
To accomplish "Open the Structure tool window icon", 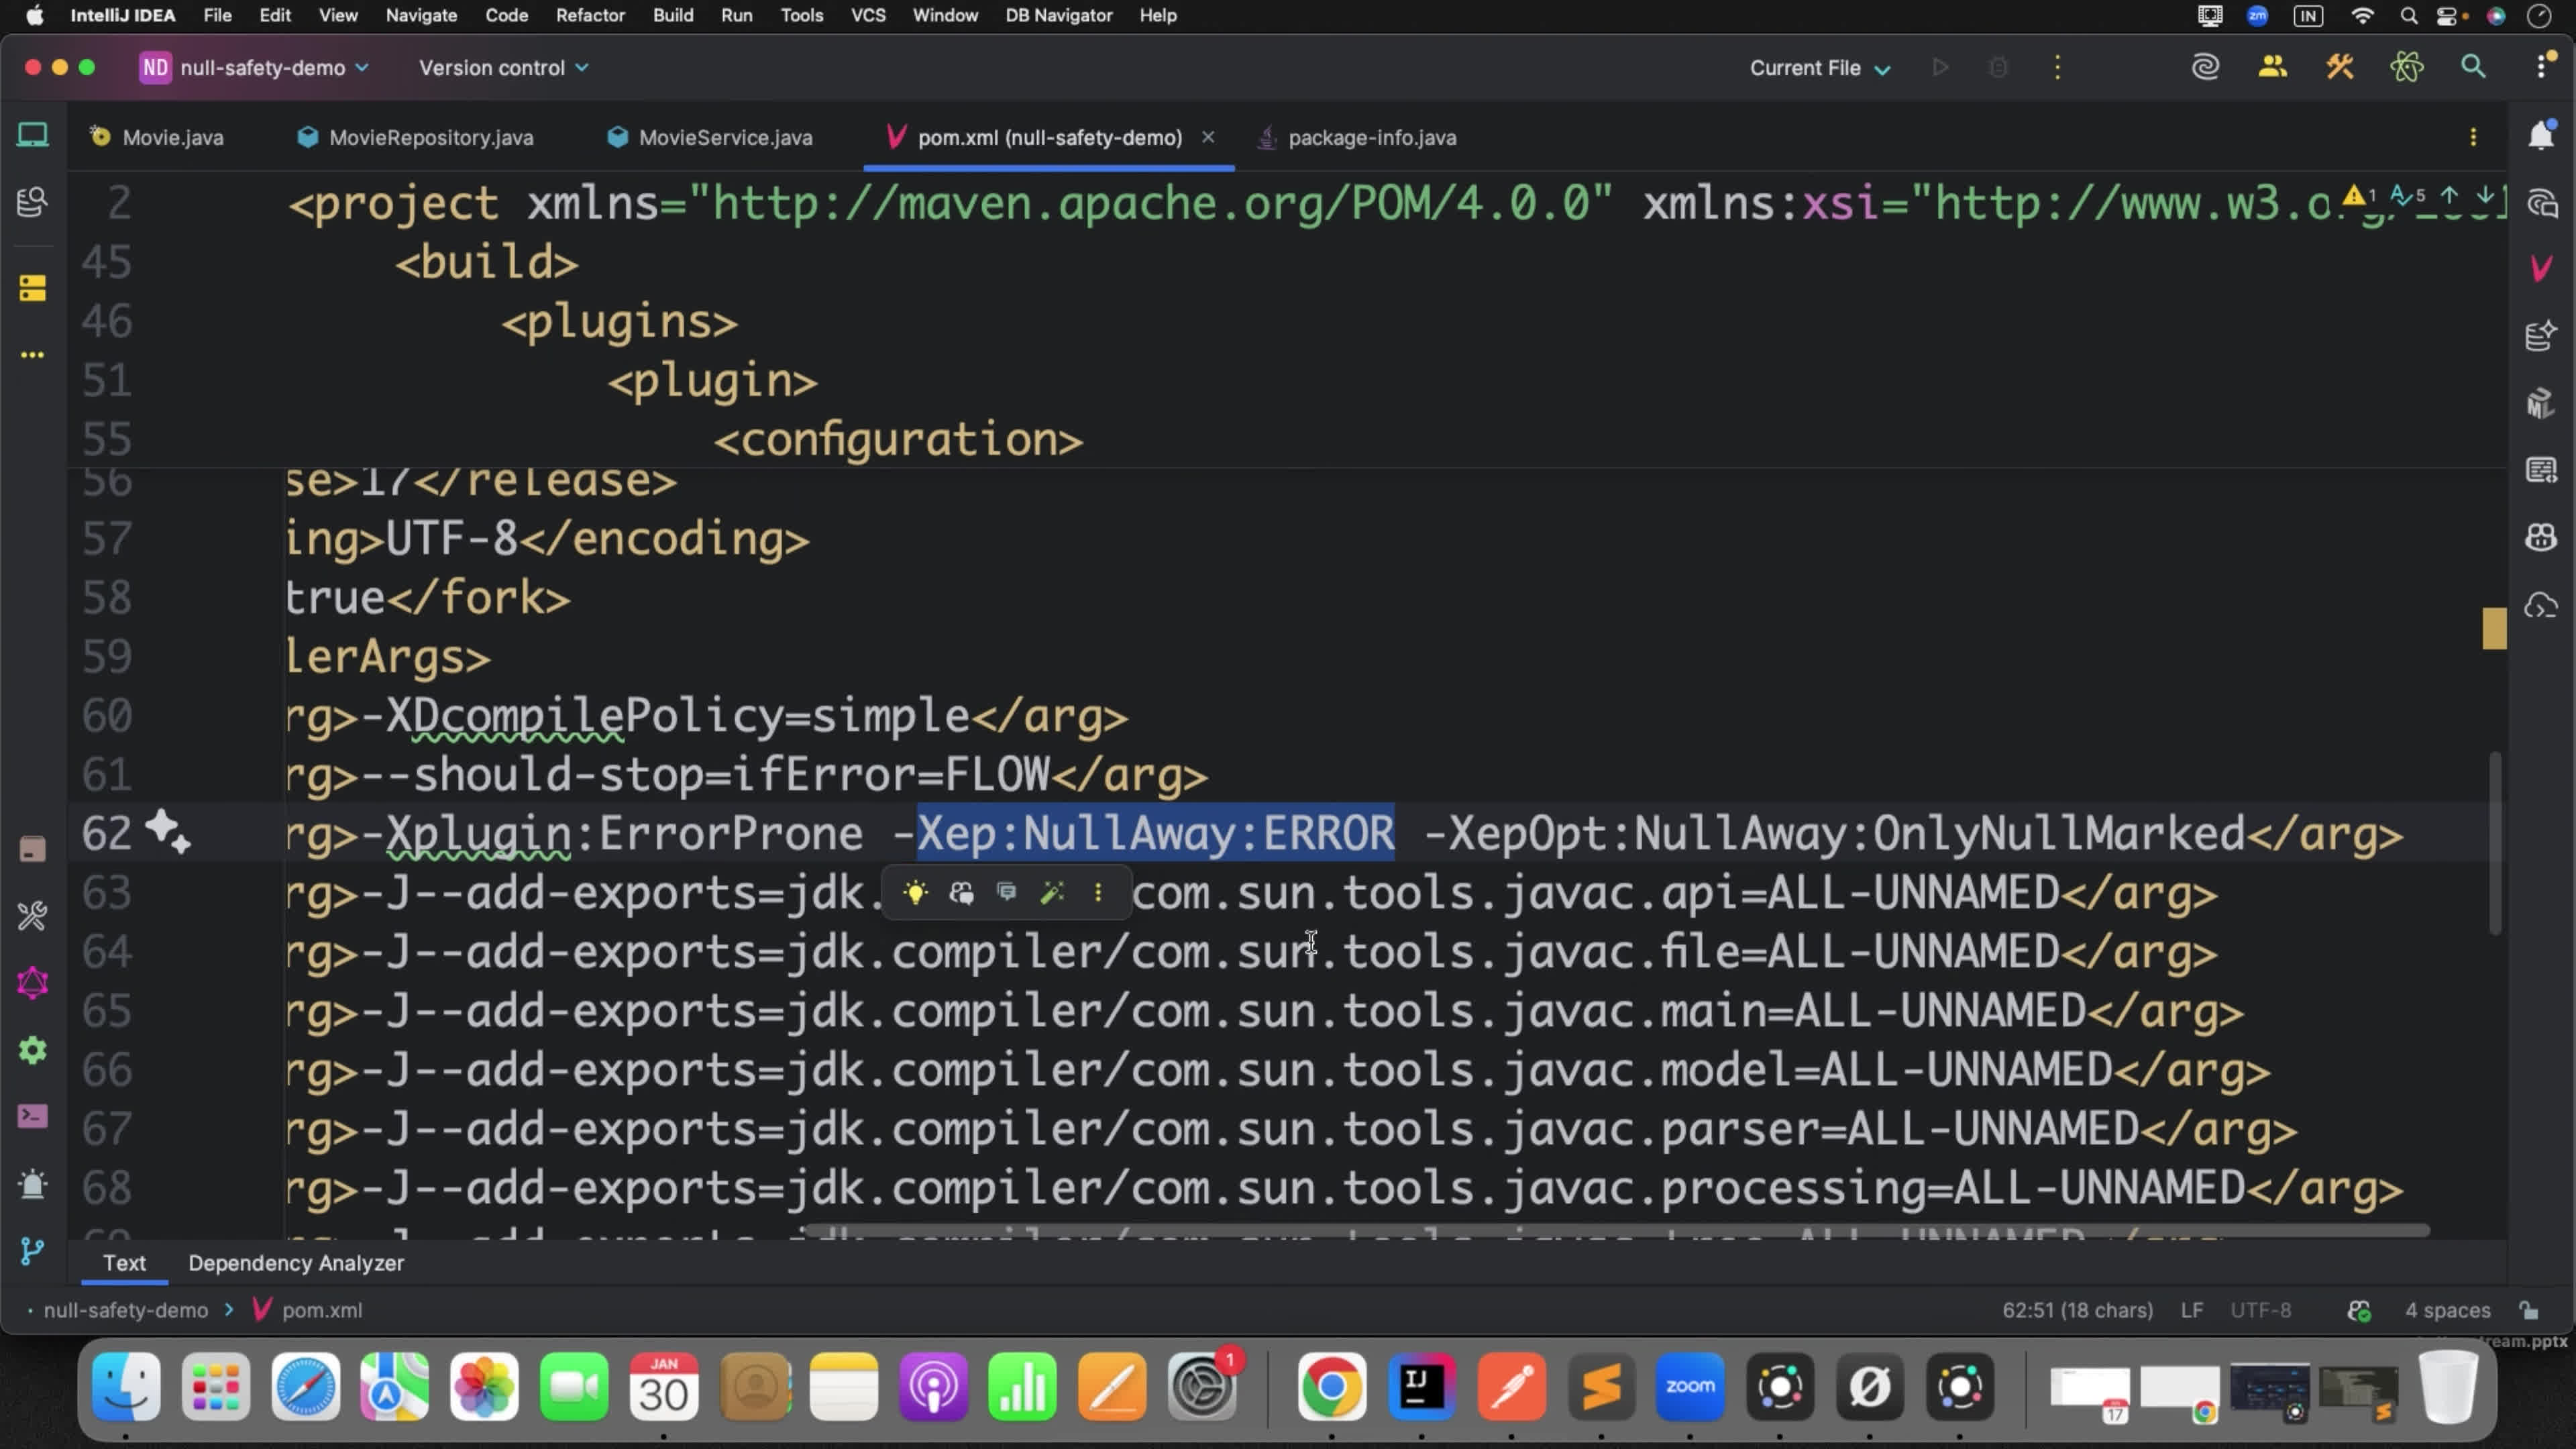I will [32, 288].
